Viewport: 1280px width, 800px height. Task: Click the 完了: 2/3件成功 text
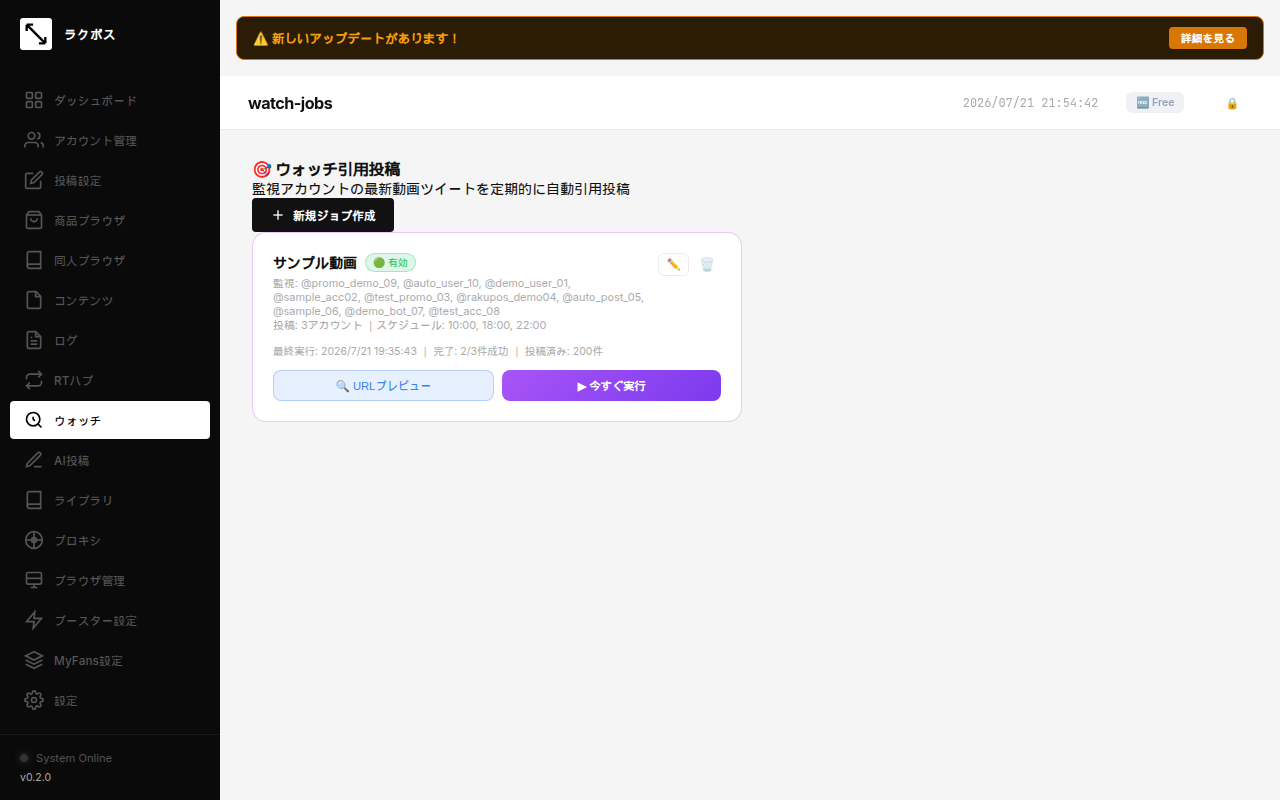(471, 351)
